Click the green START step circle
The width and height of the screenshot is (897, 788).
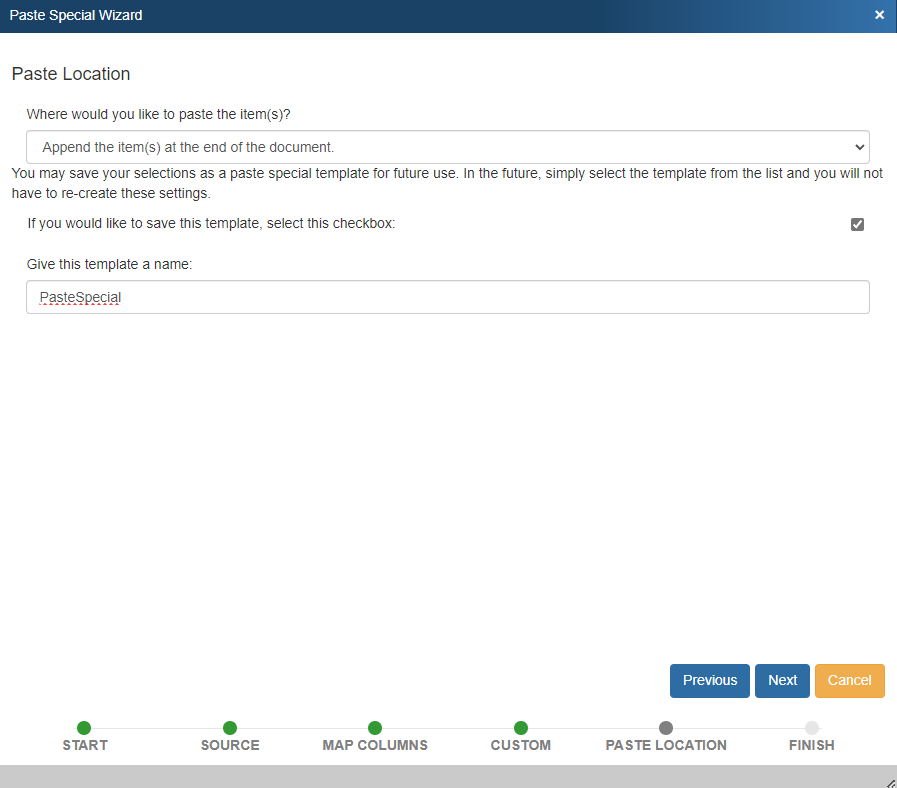[x=84, y=728]
